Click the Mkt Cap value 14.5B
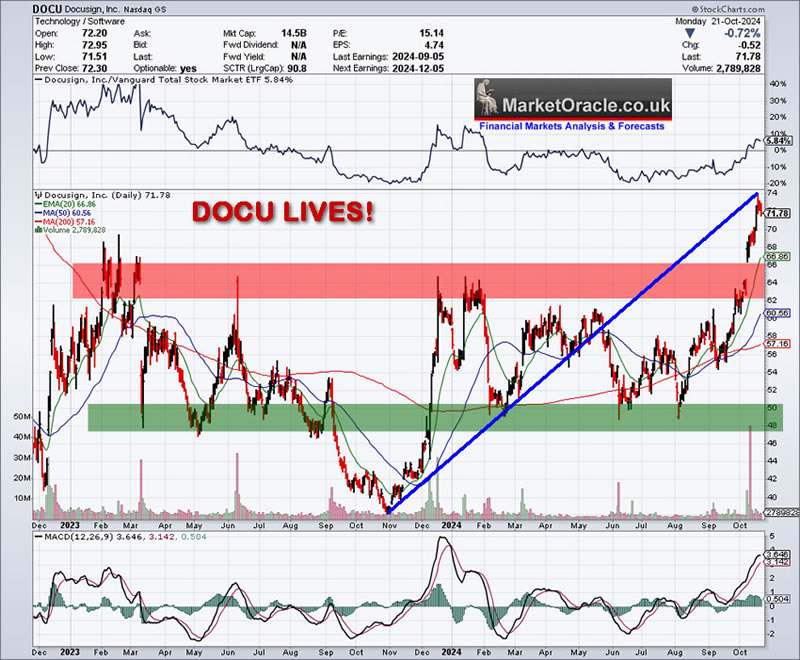The height and width of the screenshot is (660, 800). [x=293, y=33]
